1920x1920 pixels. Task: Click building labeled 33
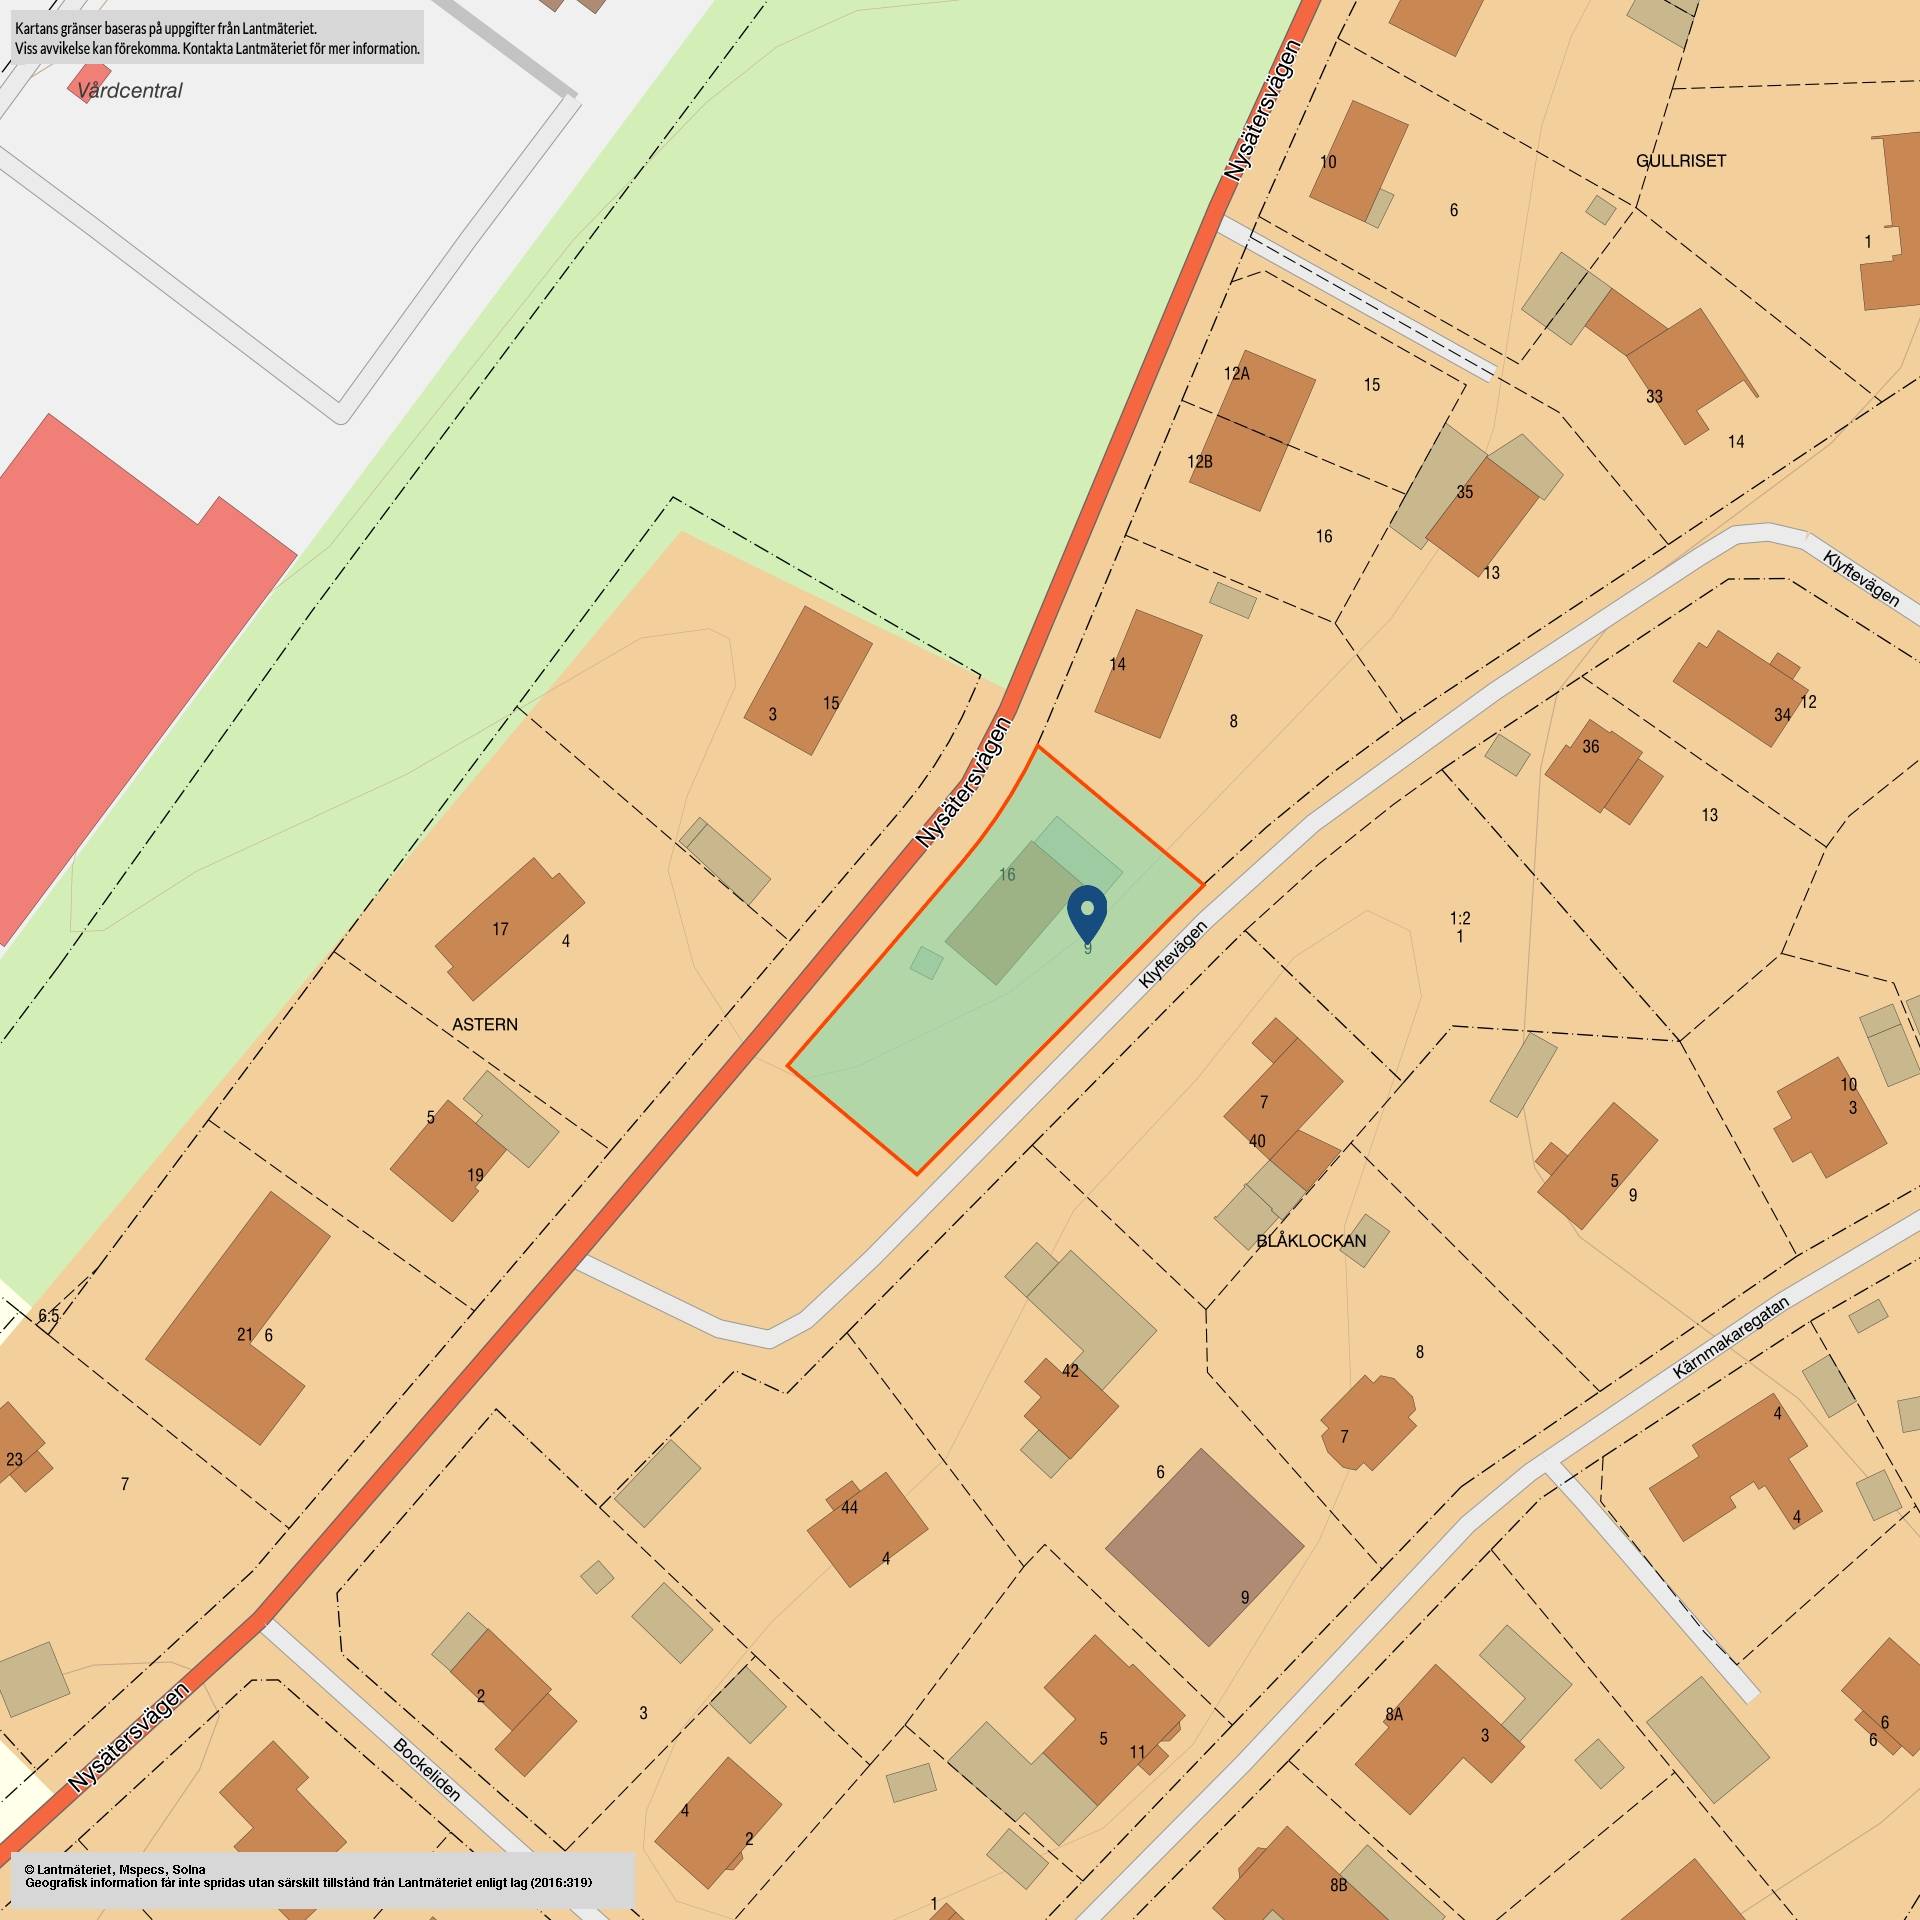1680,370
